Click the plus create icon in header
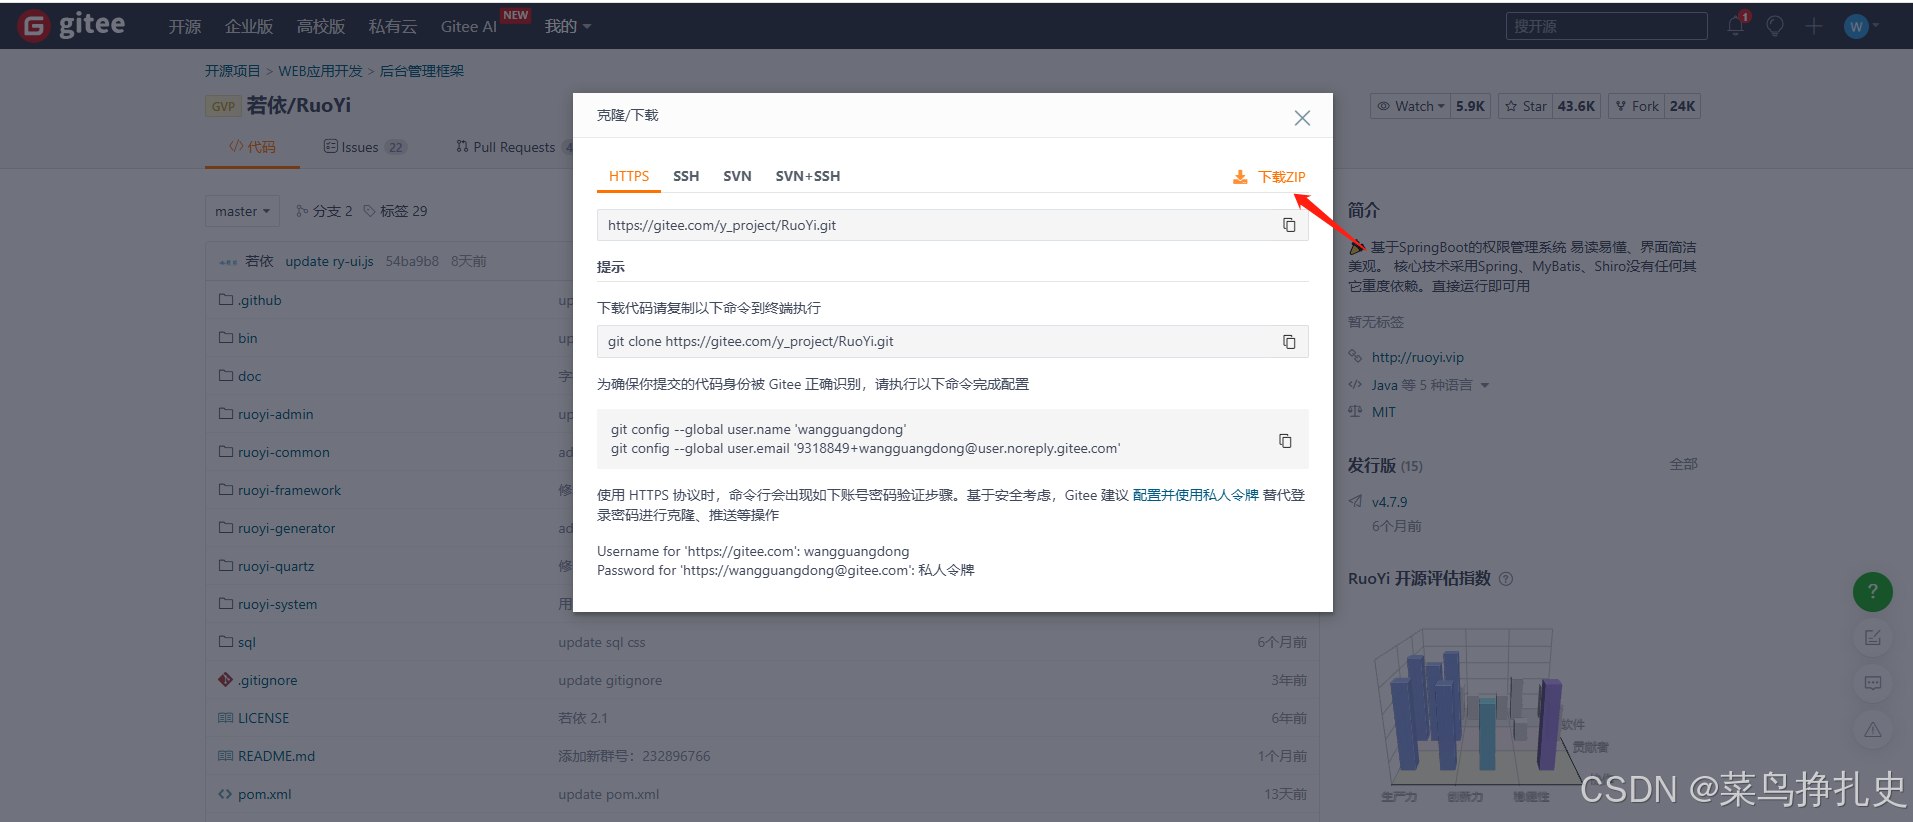1913x822 pixels. click(1814, 26)
